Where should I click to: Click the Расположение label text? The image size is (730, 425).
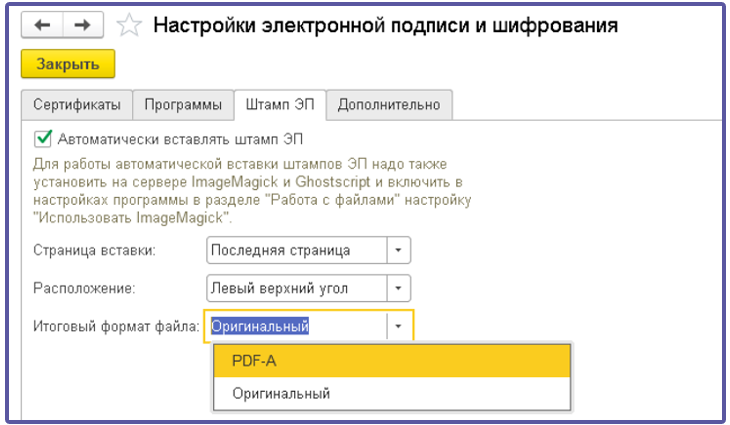pyautogui.click(x=83, y=288)
